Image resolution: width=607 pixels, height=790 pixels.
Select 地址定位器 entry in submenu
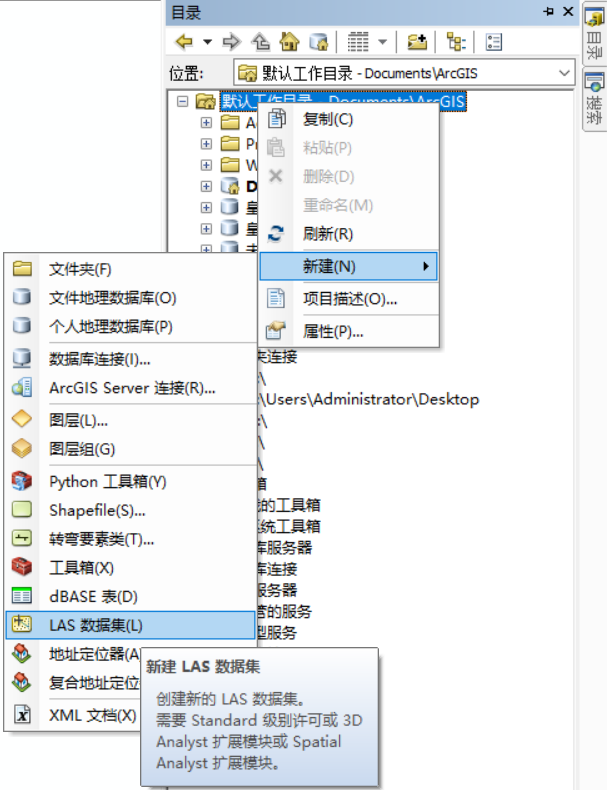[94, 654]
